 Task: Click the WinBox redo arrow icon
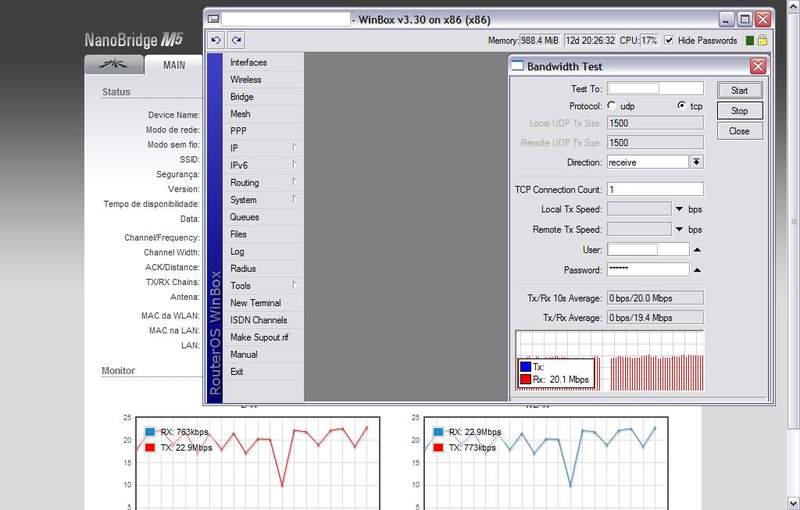pyautogui.click(x=236, y=40)
